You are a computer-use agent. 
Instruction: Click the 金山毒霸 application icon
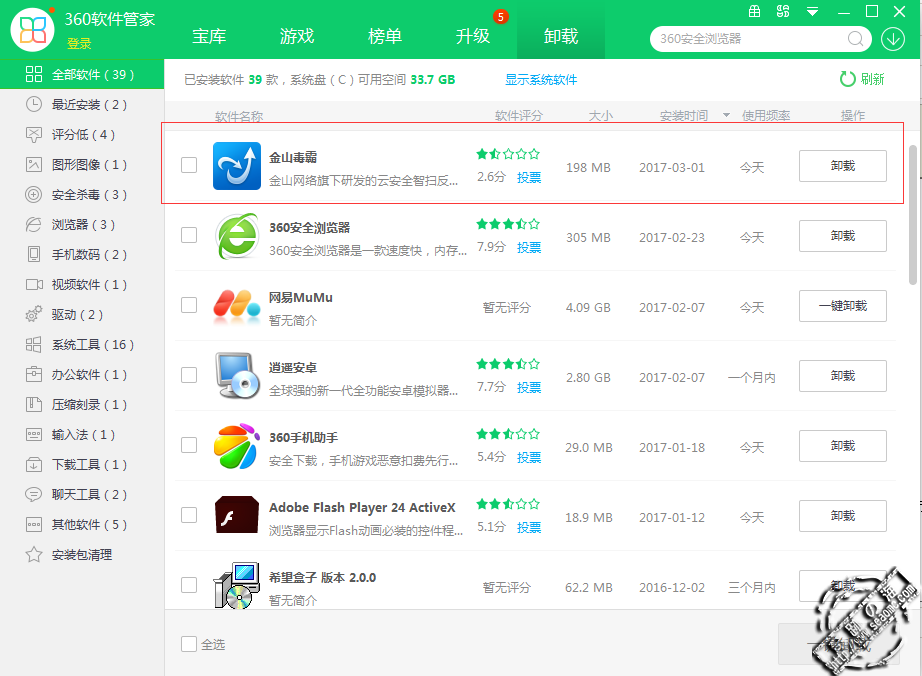[236, 166]
